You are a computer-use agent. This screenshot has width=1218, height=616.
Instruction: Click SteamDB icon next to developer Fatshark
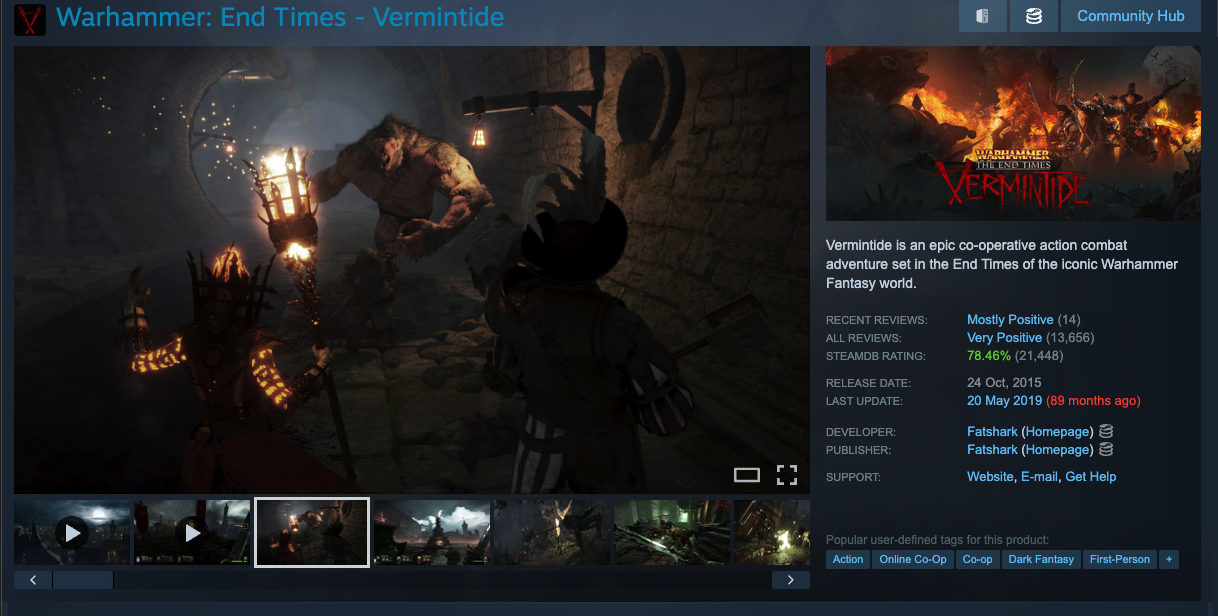point(1106,431)
